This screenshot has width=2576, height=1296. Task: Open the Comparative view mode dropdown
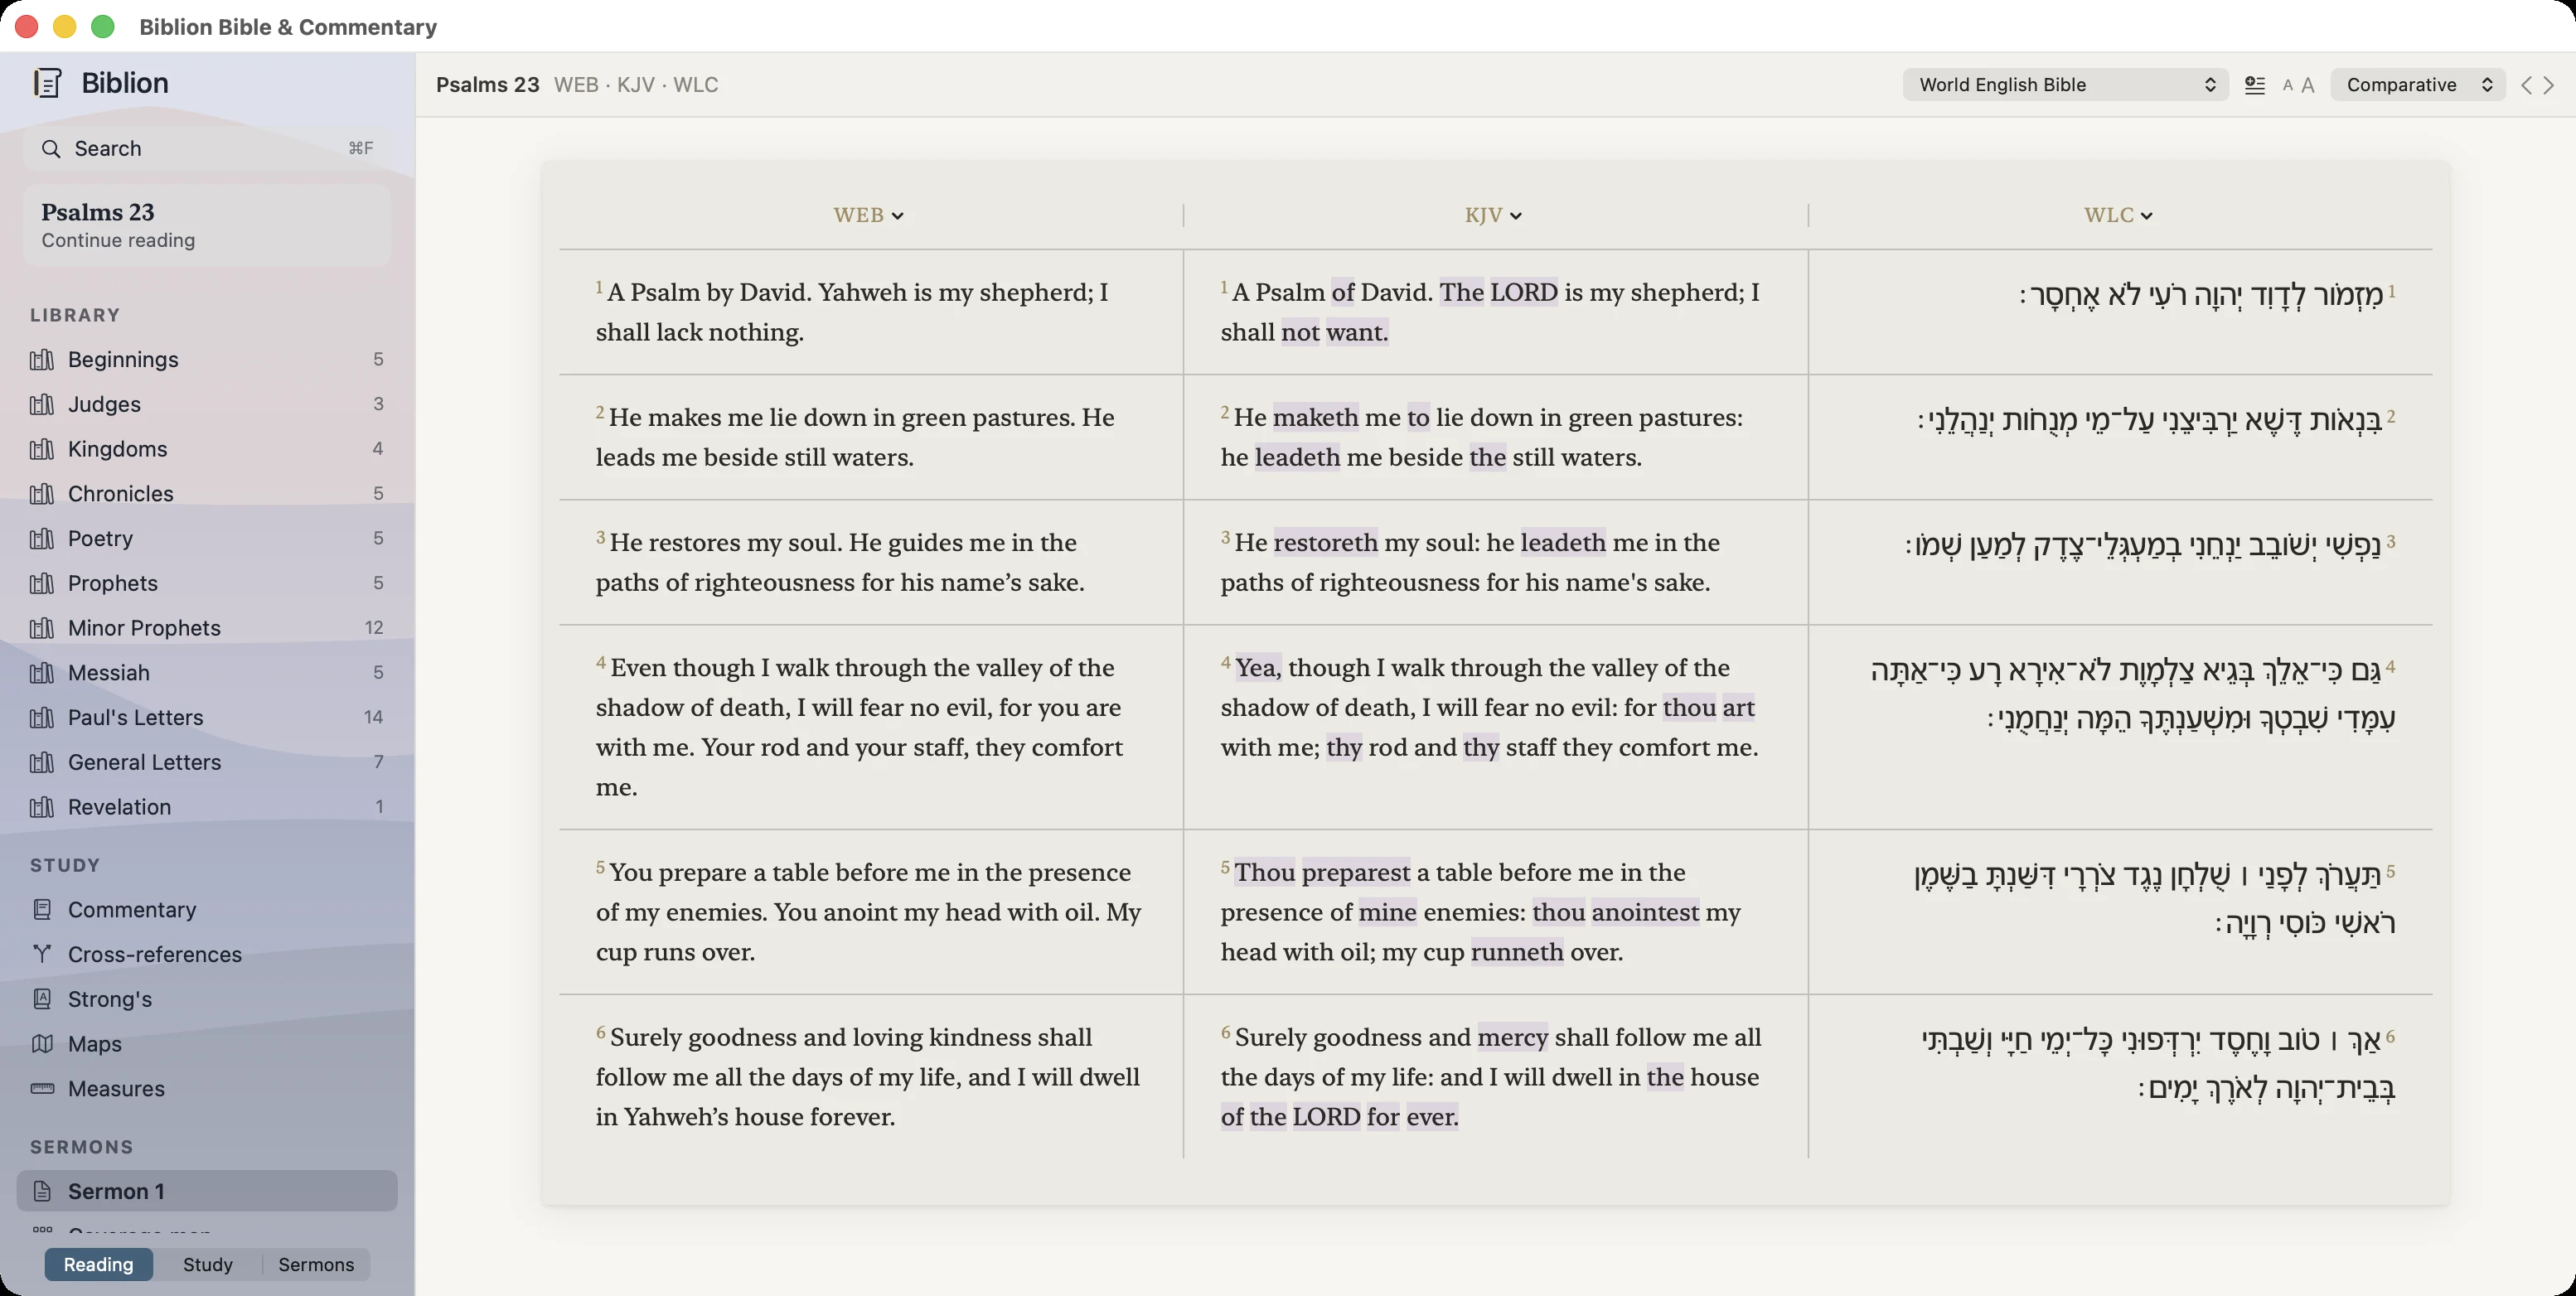click(2418, 85)
